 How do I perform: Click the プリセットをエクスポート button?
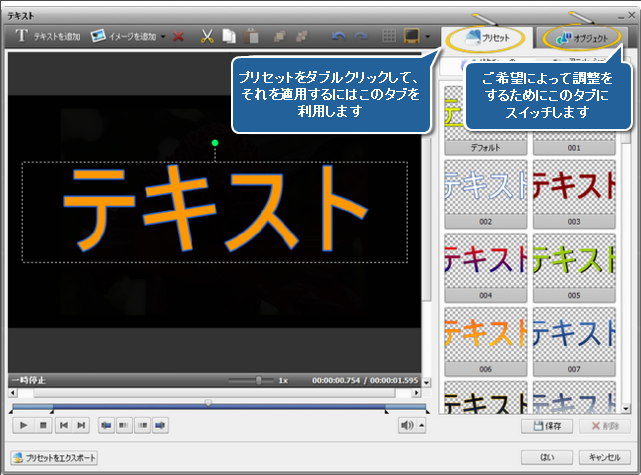[x=55, y=457]
